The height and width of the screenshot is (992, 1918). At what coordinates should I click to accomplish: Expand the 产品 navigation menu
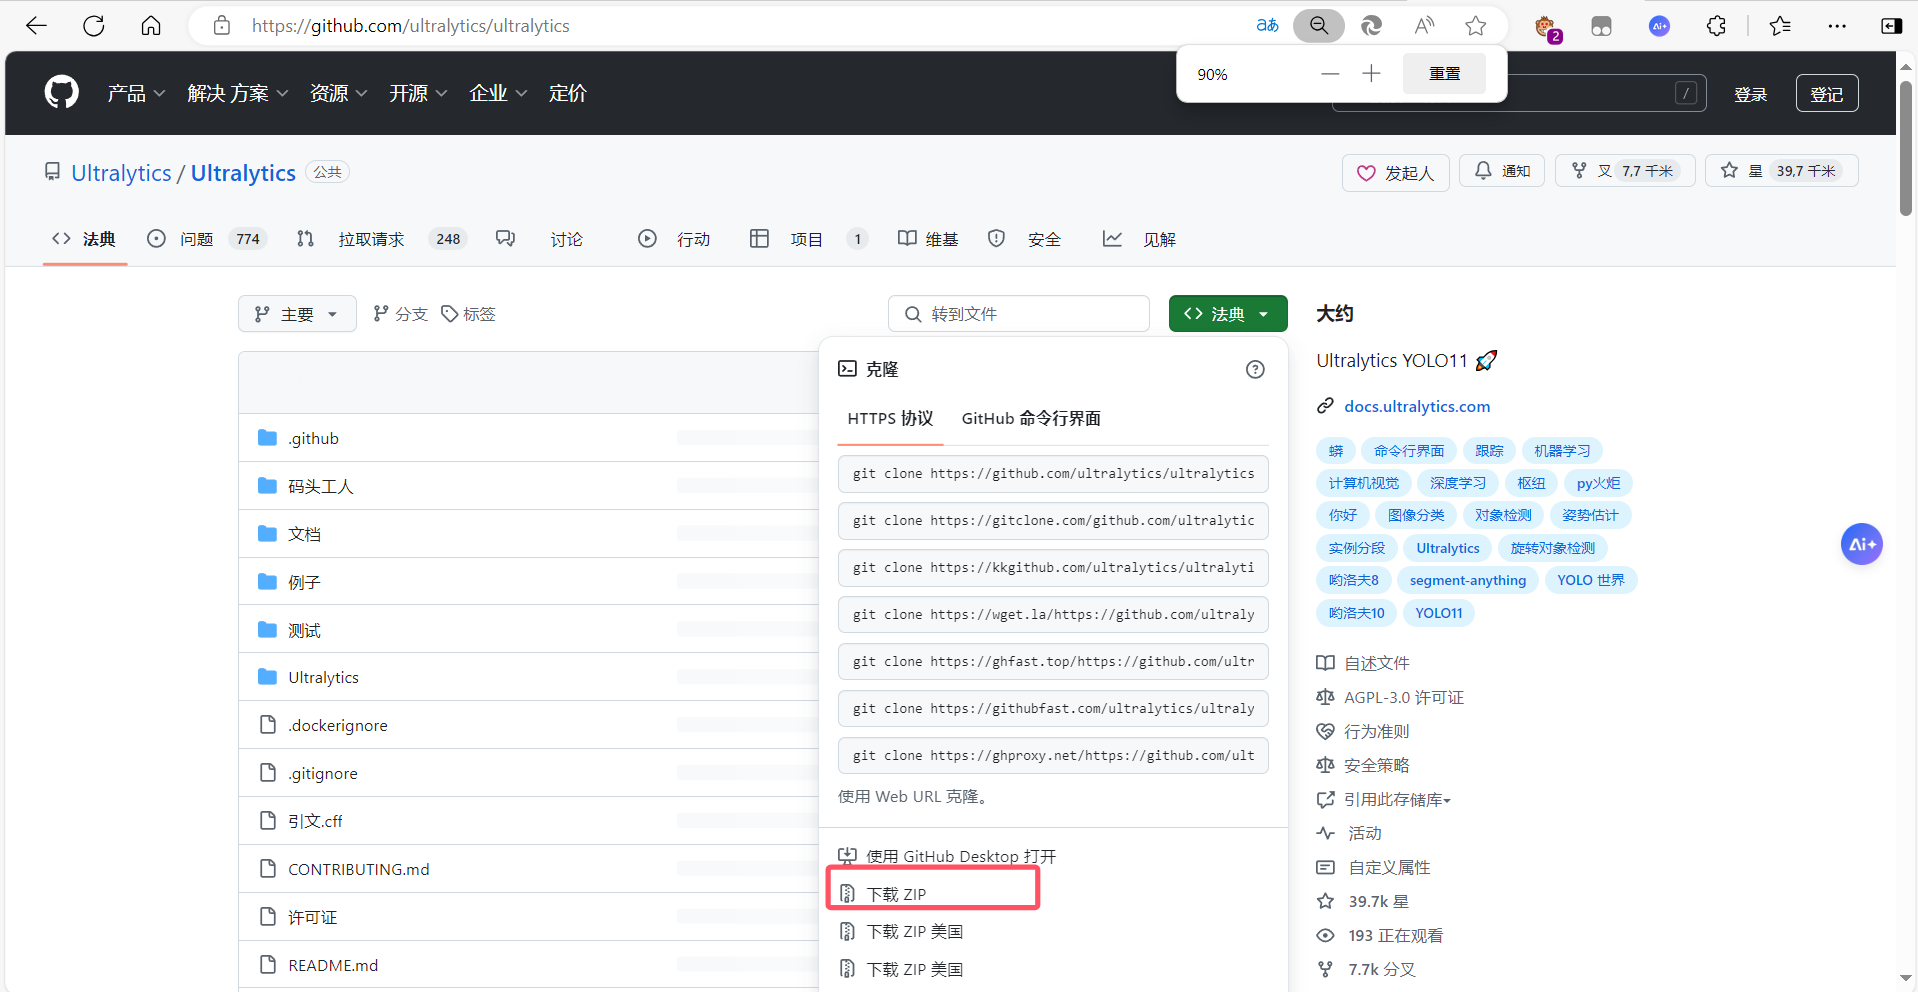pyautogui.click(x=136, y=93)
